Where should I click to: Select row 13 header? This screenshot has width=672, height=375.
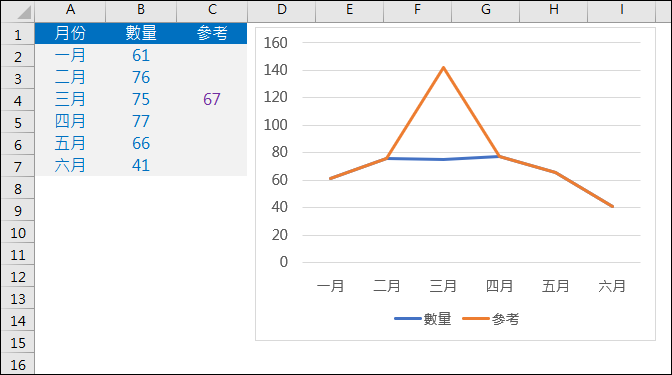point(18,298)
